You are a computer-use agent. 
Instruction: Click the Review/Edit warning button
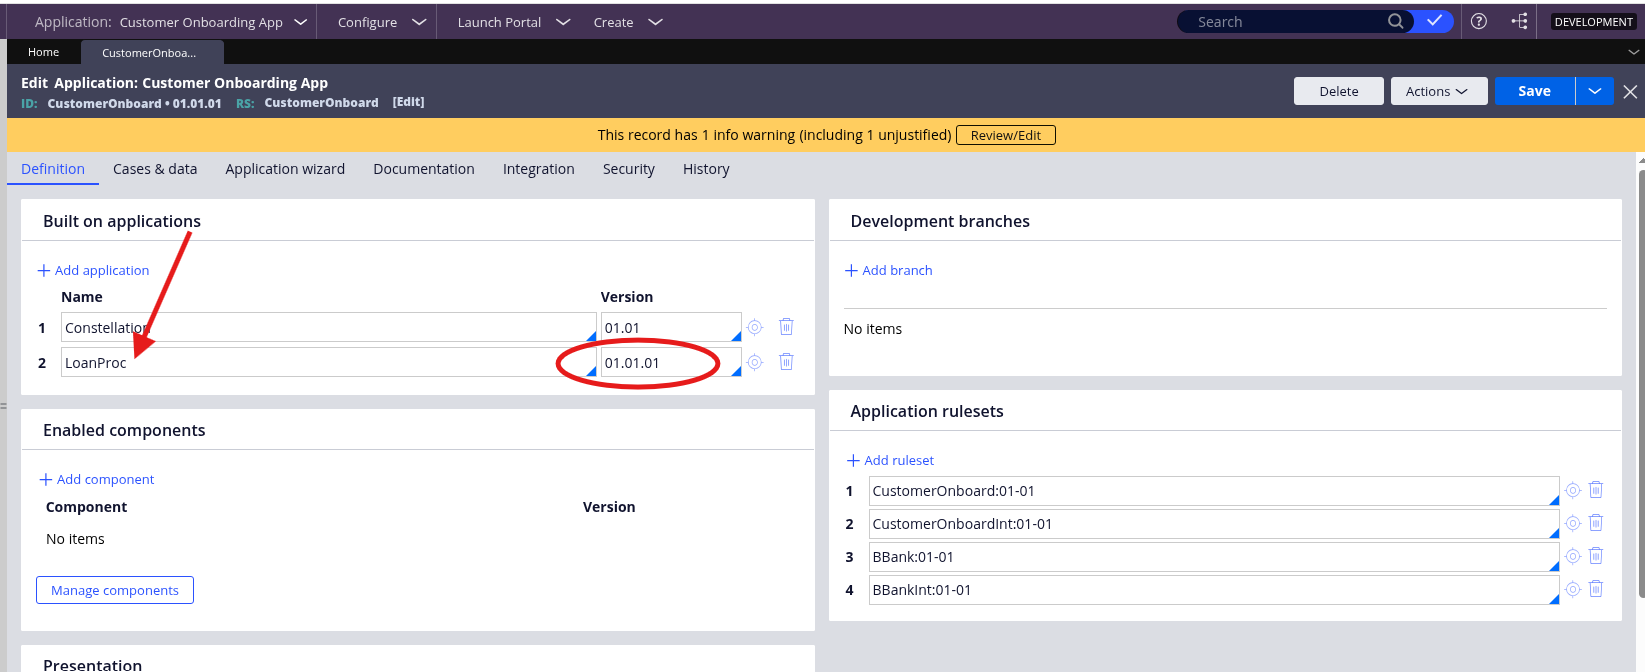tap(1005, 135)
